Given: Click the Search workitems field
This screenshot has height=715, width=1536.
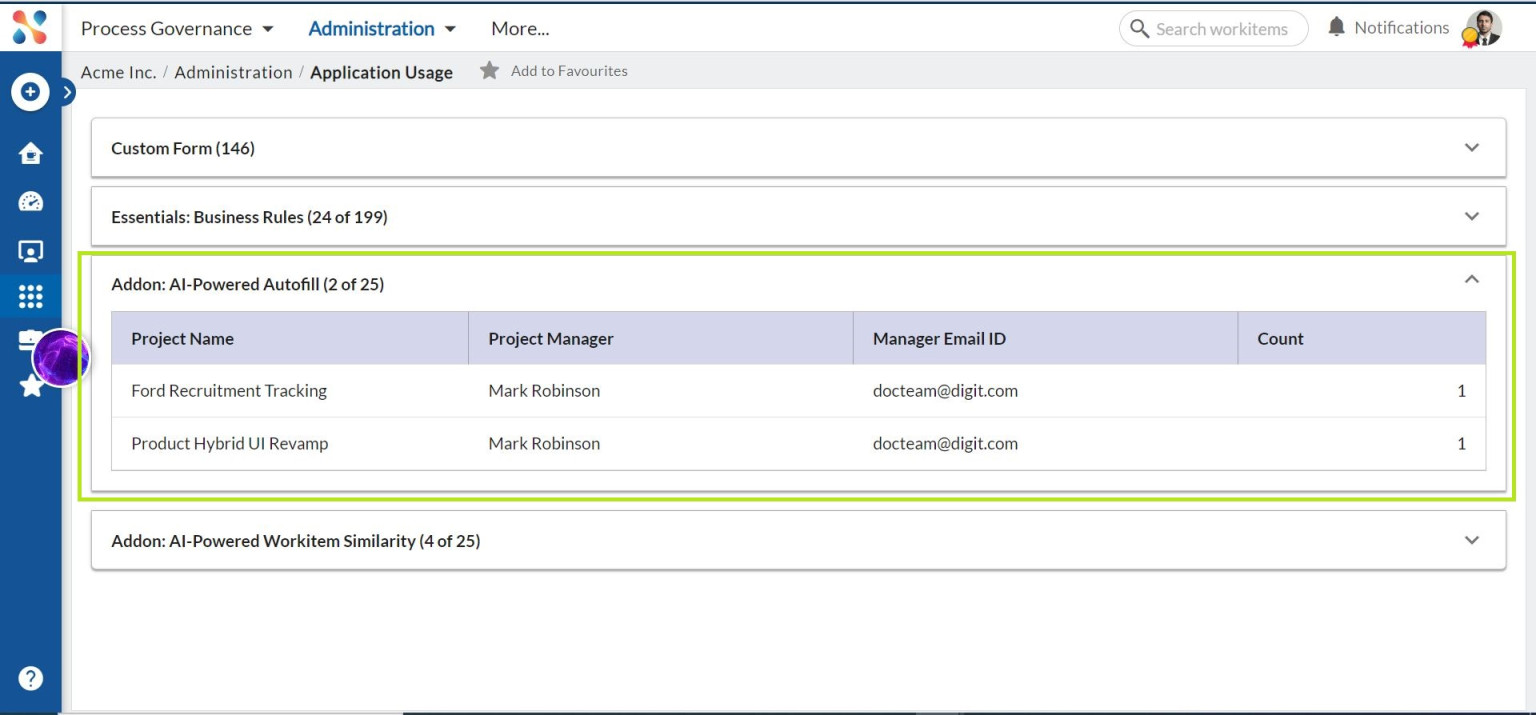Looking at the screenshot, I should [1213, 29].
